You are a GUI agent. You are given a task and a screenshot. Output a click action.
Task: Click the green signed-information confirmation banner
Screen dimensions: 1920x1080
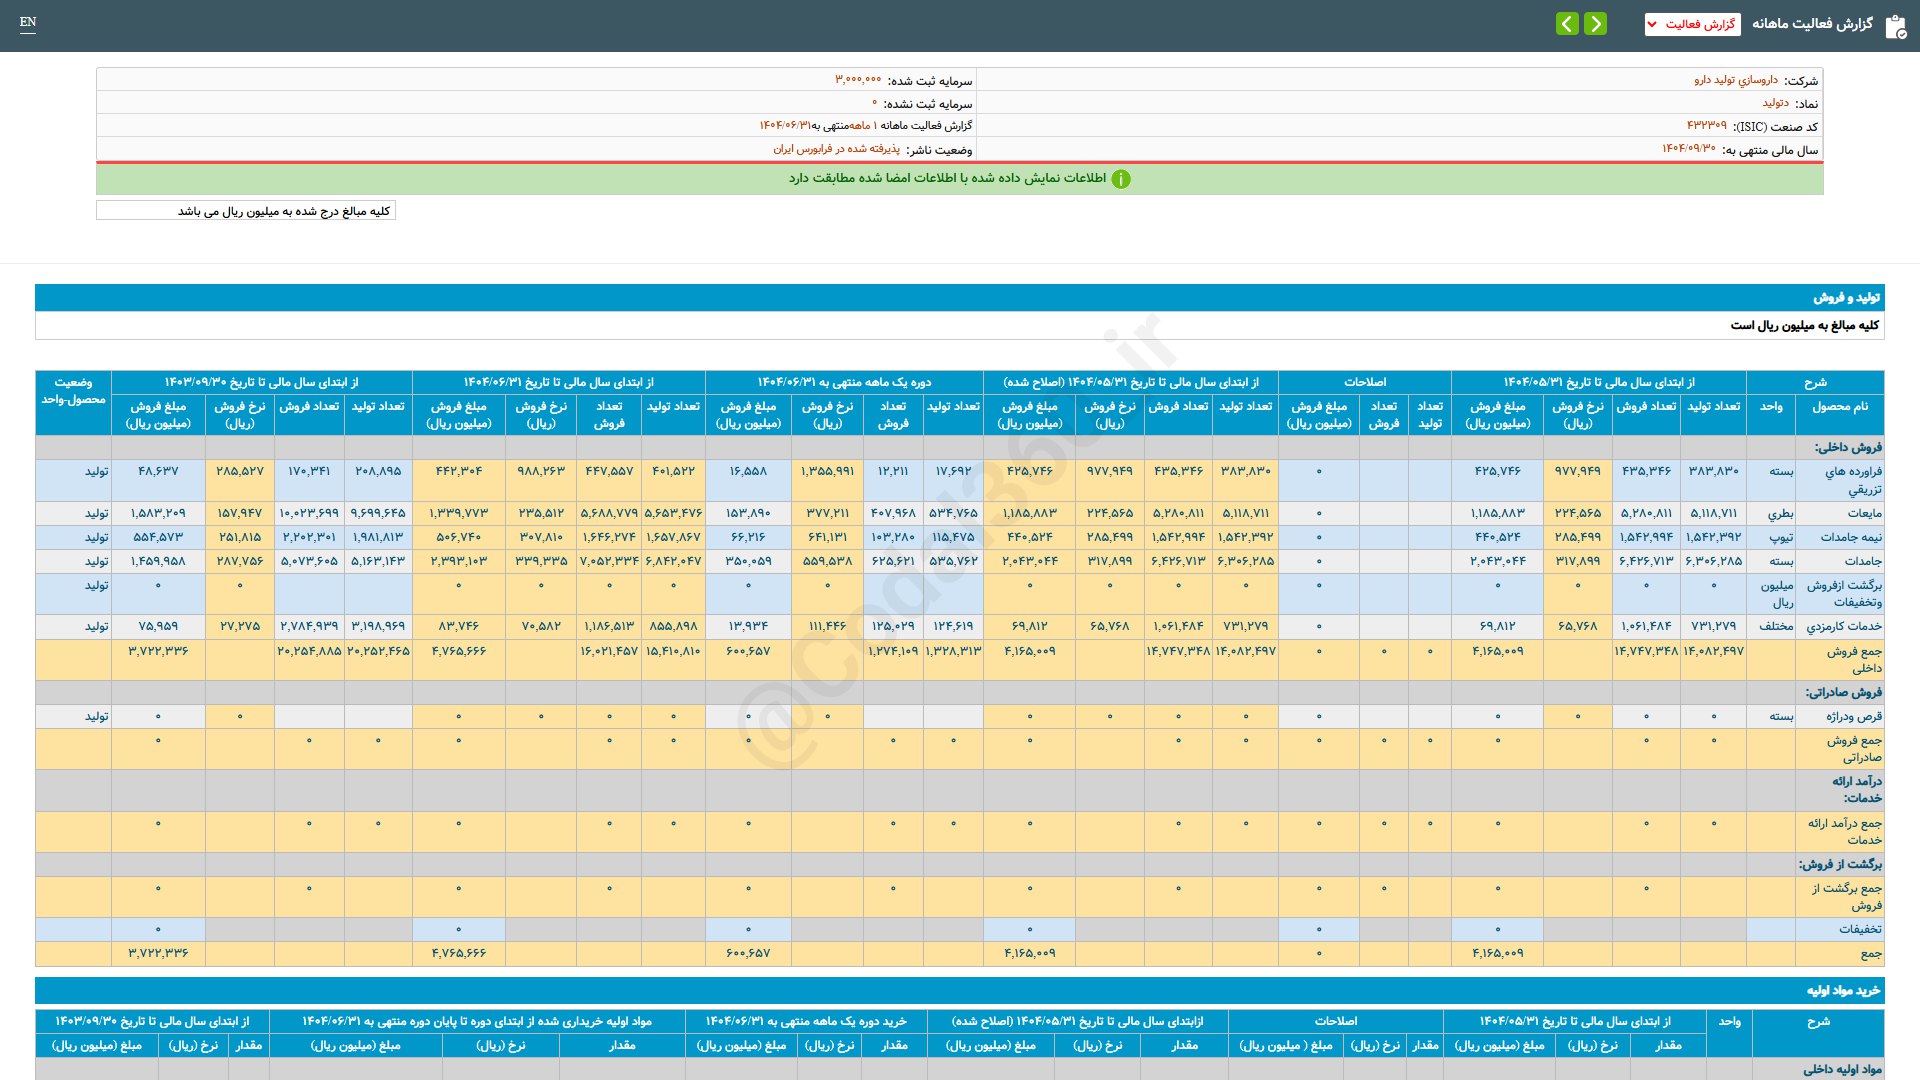959,179
